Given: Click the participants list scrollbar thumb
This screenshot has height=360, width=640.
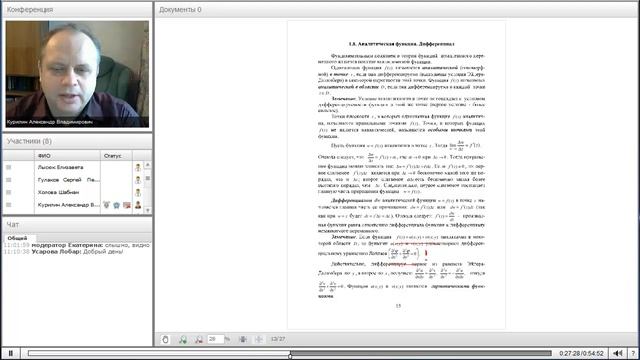Looking at the screenshot, I should pos(148,178).
